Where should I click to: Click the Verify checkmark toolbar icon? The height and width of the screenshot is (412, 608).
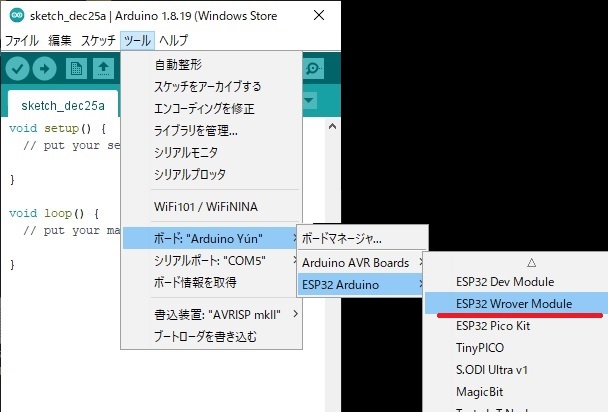pyautogui.click(x=17, y=69)
